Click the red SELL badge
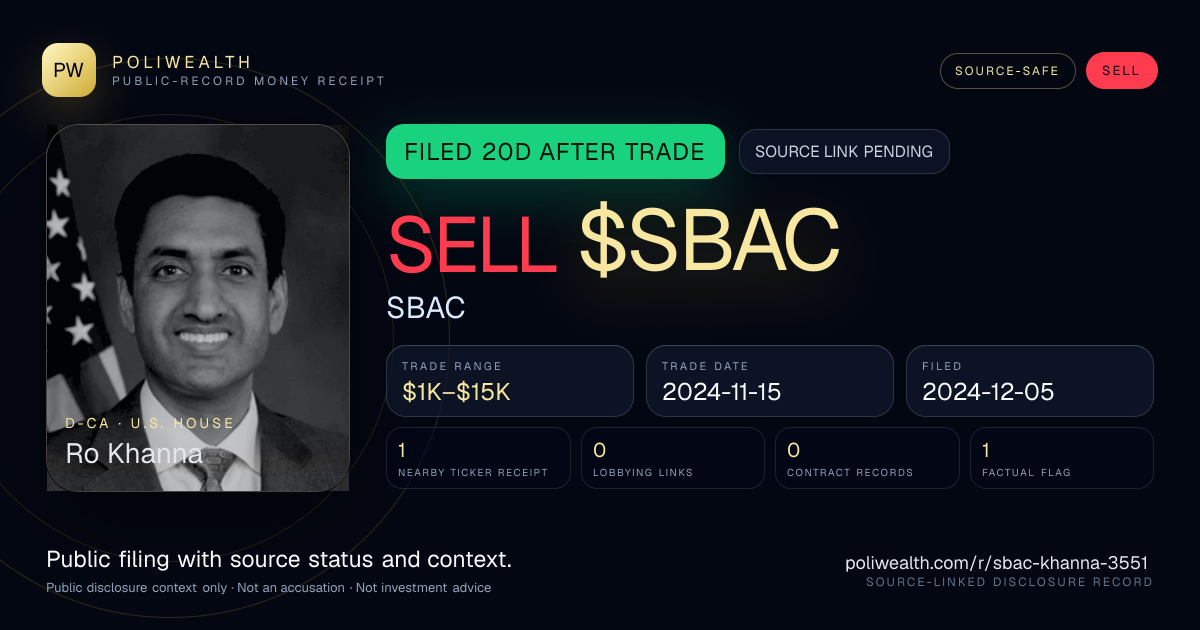Screen dimensions: 1200x630 point(1121,71)
